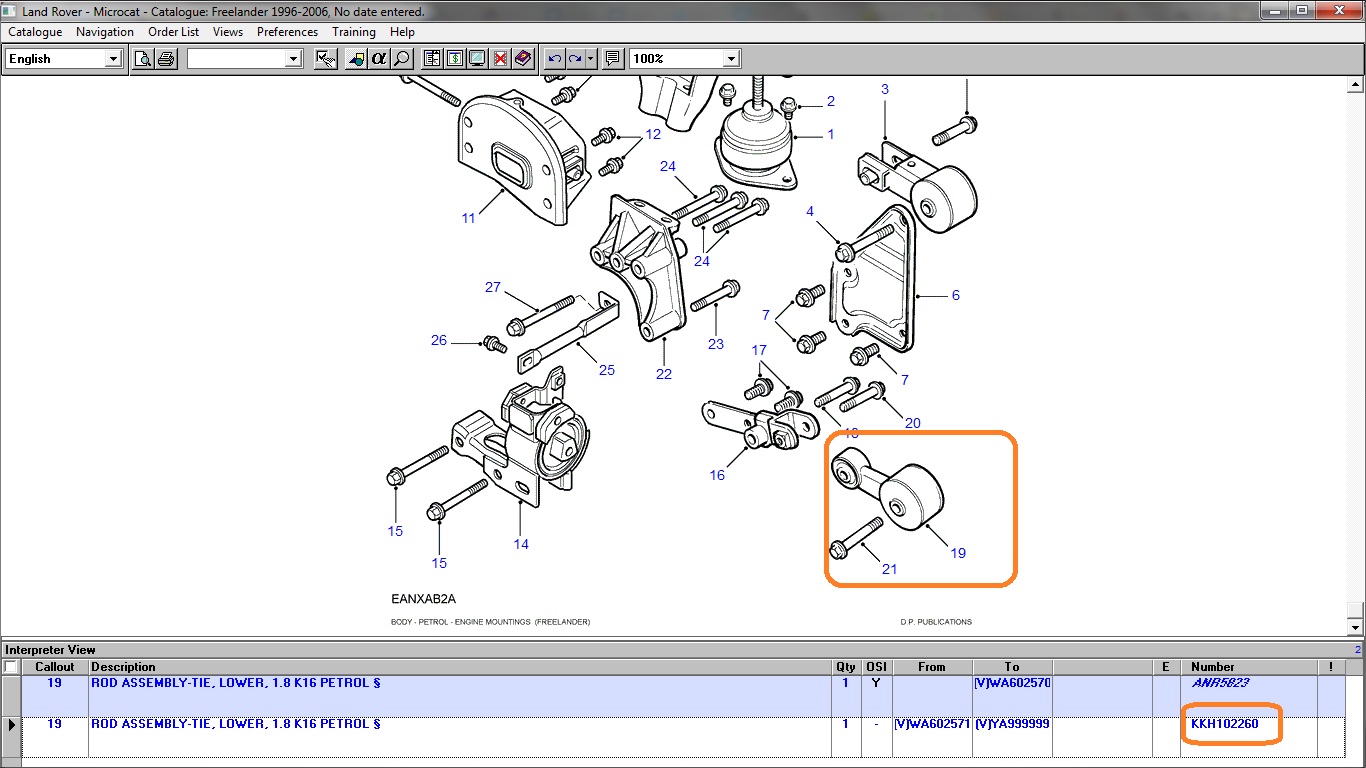The height and width of the screenshot is (768, 1366).
Task: Click the monitor screen toolbar icon
Action: 478,59
